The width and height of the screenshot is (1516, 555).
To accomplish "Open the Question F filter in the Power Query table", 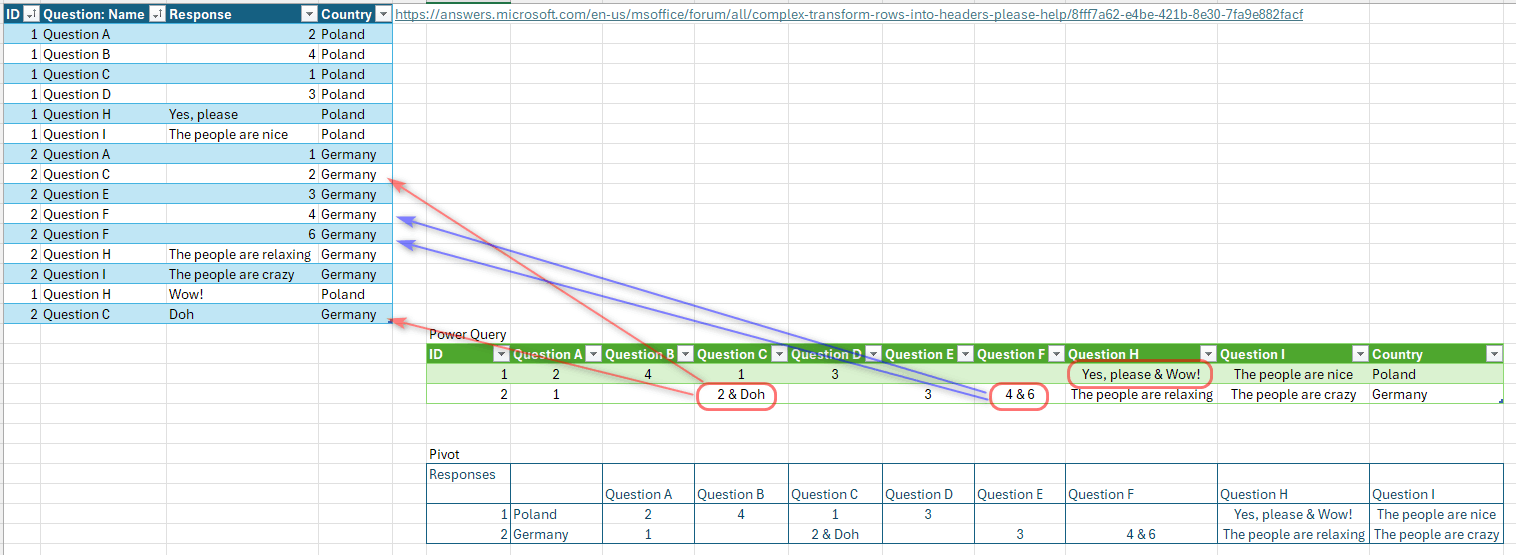I will tap(1056, 354).
